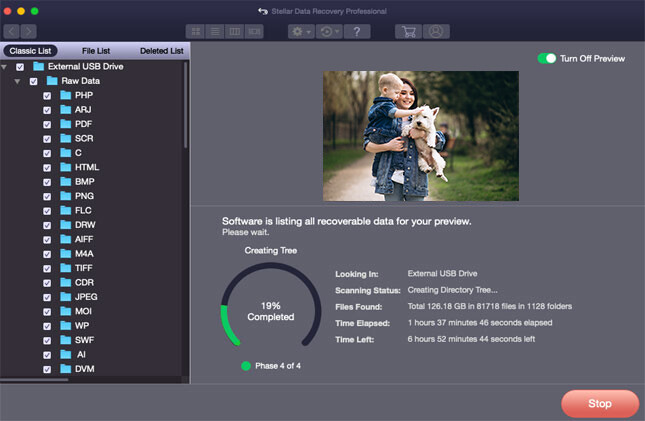
Task: Open the shopping cart purchase icon
Action: point(408,32)
